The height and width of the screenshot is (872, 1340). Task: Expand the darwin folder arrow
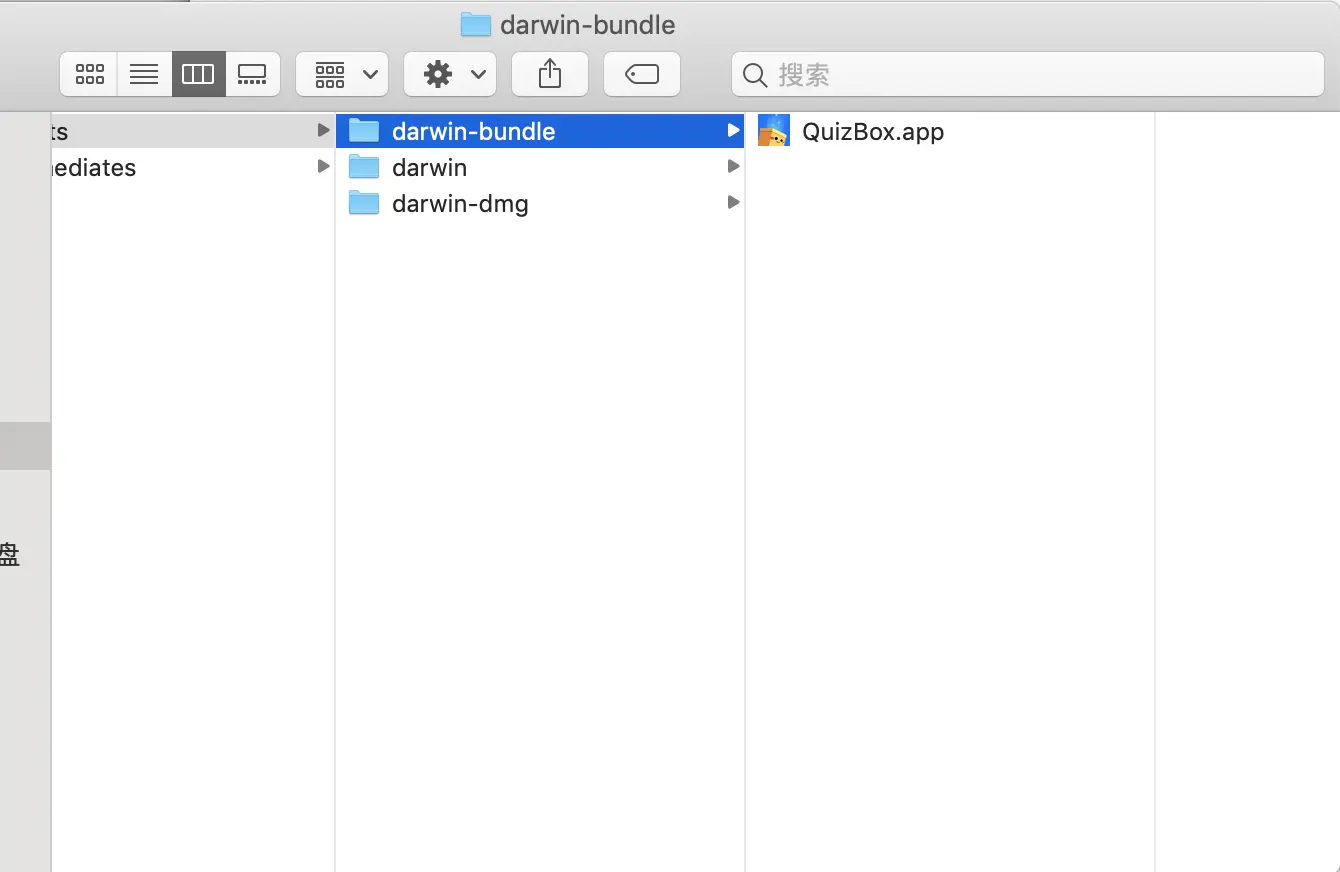[733, 166]
